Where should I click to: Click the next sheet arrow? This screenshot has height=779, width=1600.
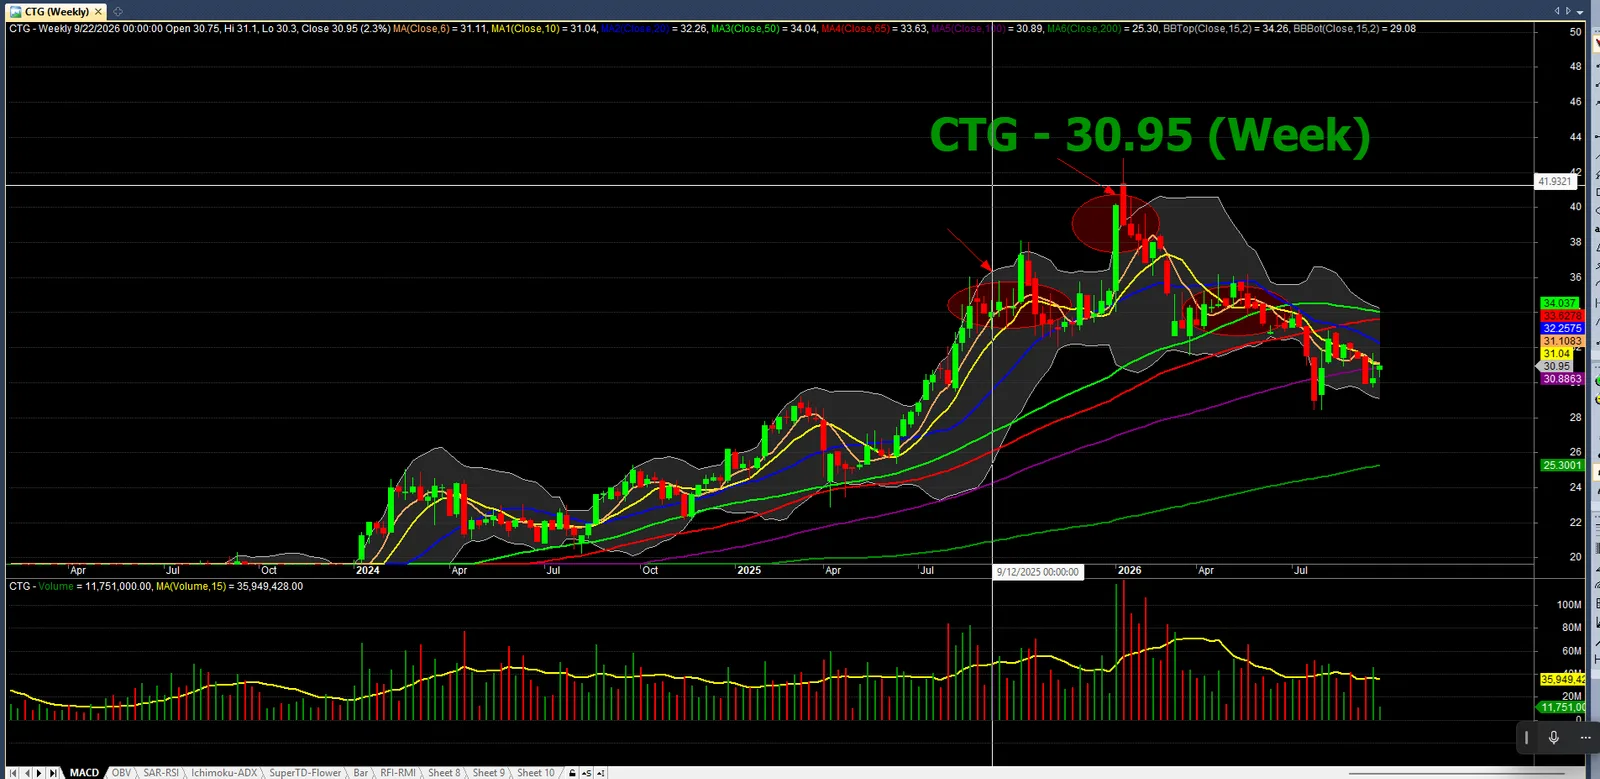[x=39, y=773]
